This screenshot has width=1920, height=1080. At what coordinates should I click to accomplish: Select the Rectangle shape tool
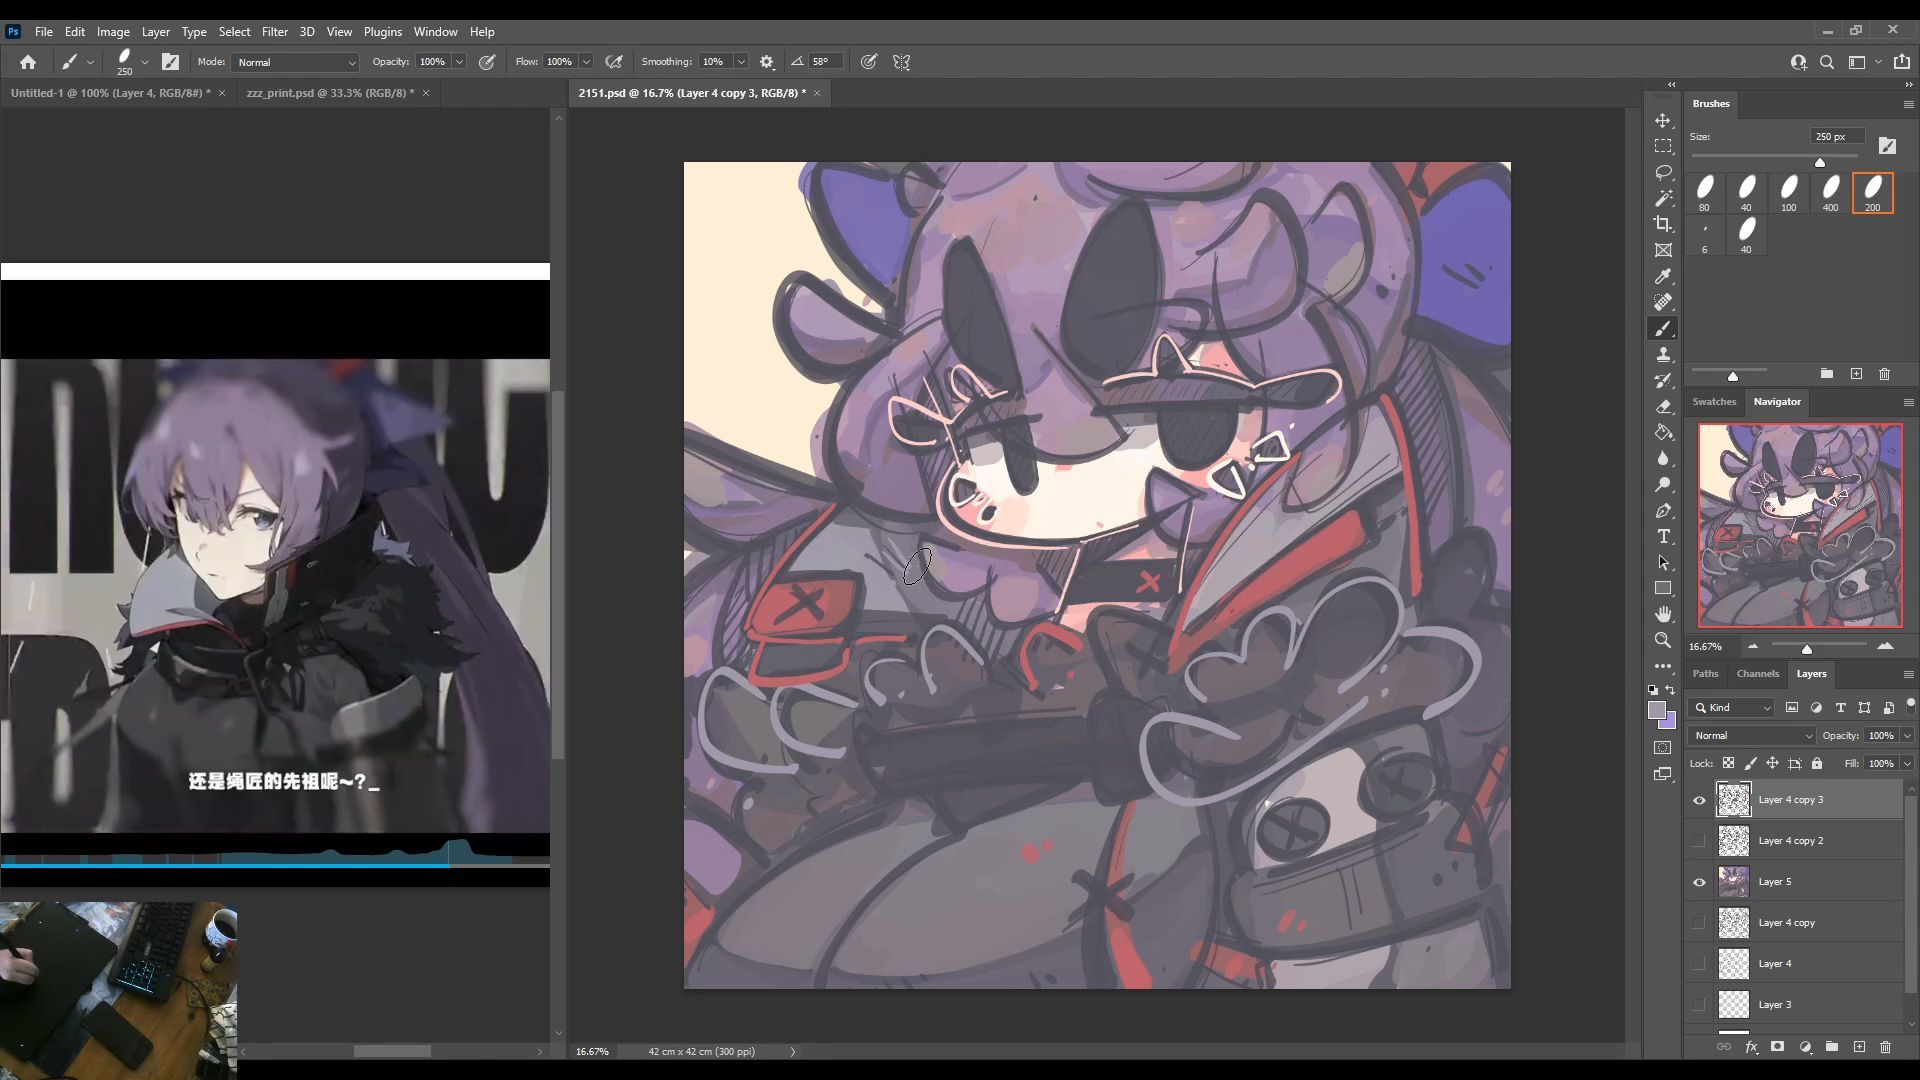1663,588
